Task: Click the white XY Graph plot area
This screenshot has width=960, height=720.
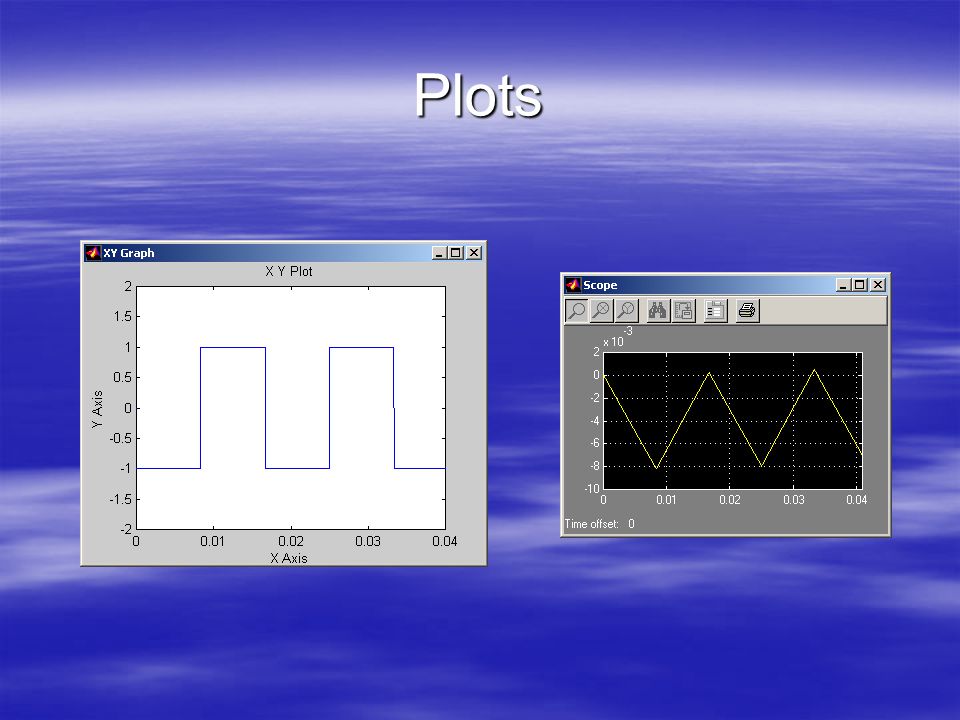Action: [291, 408]
